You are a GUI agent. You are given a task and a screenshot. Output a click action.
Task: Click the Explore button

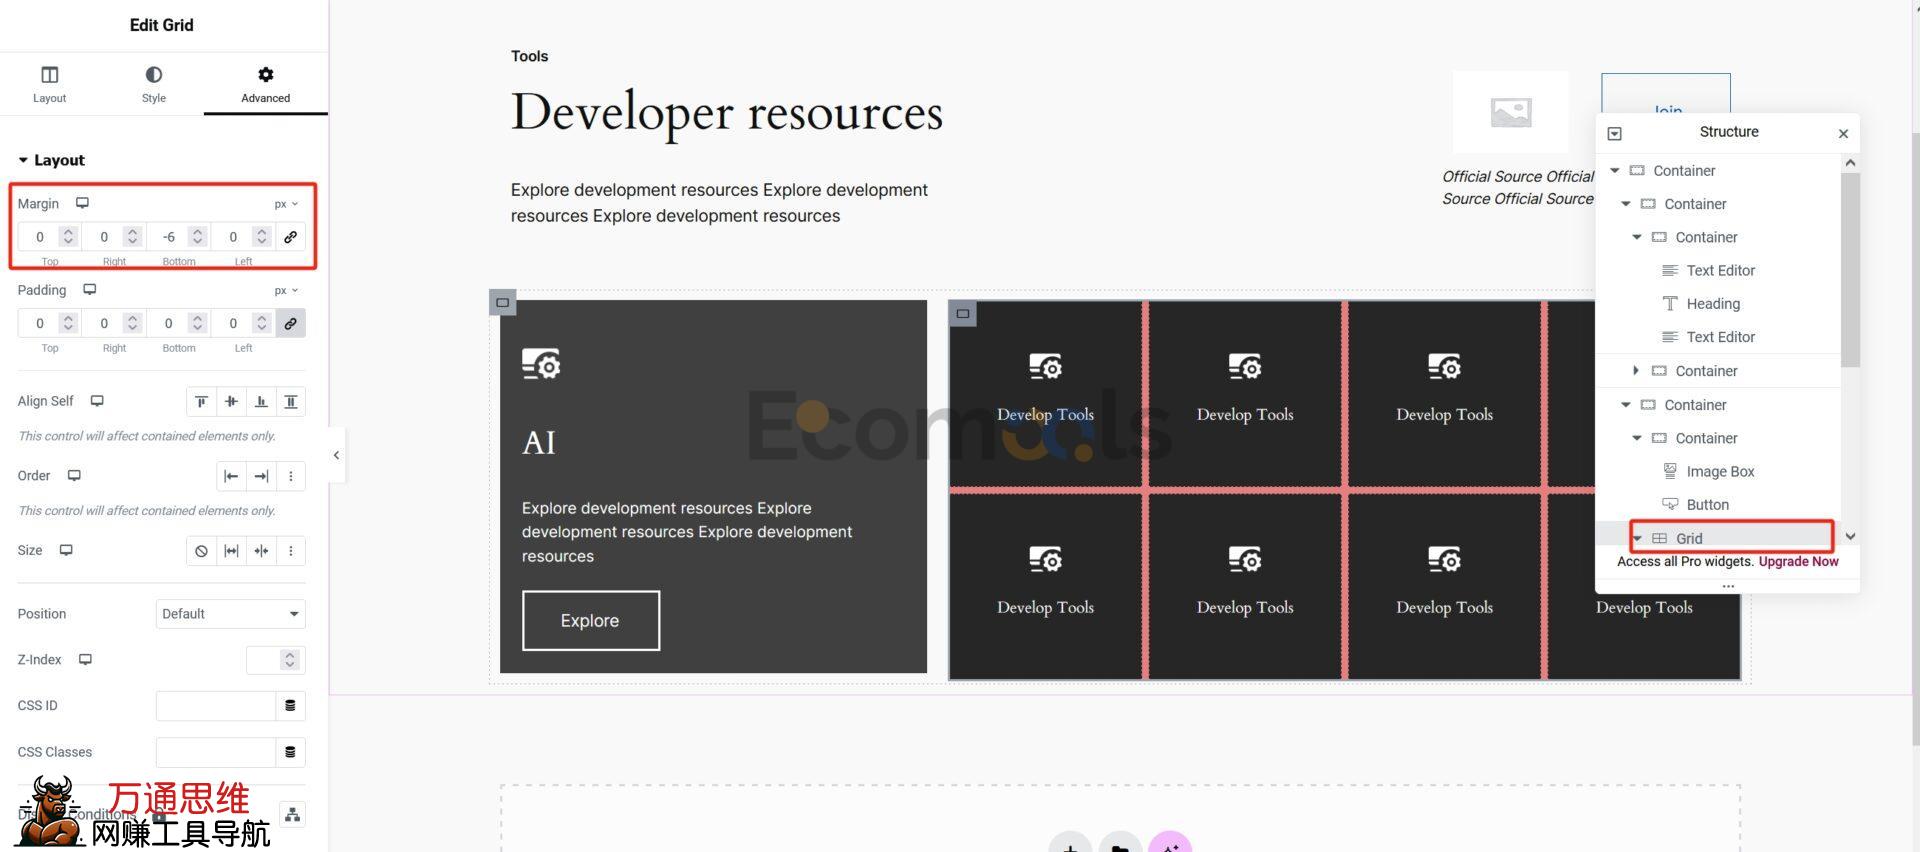point(590,621)
